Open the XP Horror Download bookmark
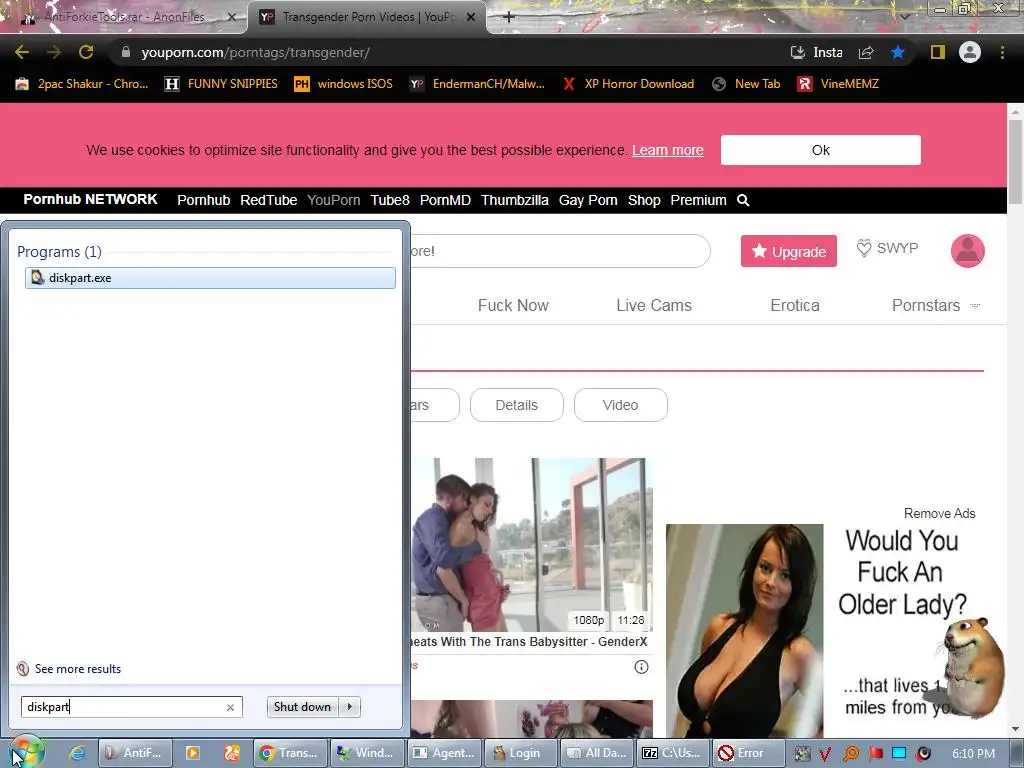 [628, 84]
